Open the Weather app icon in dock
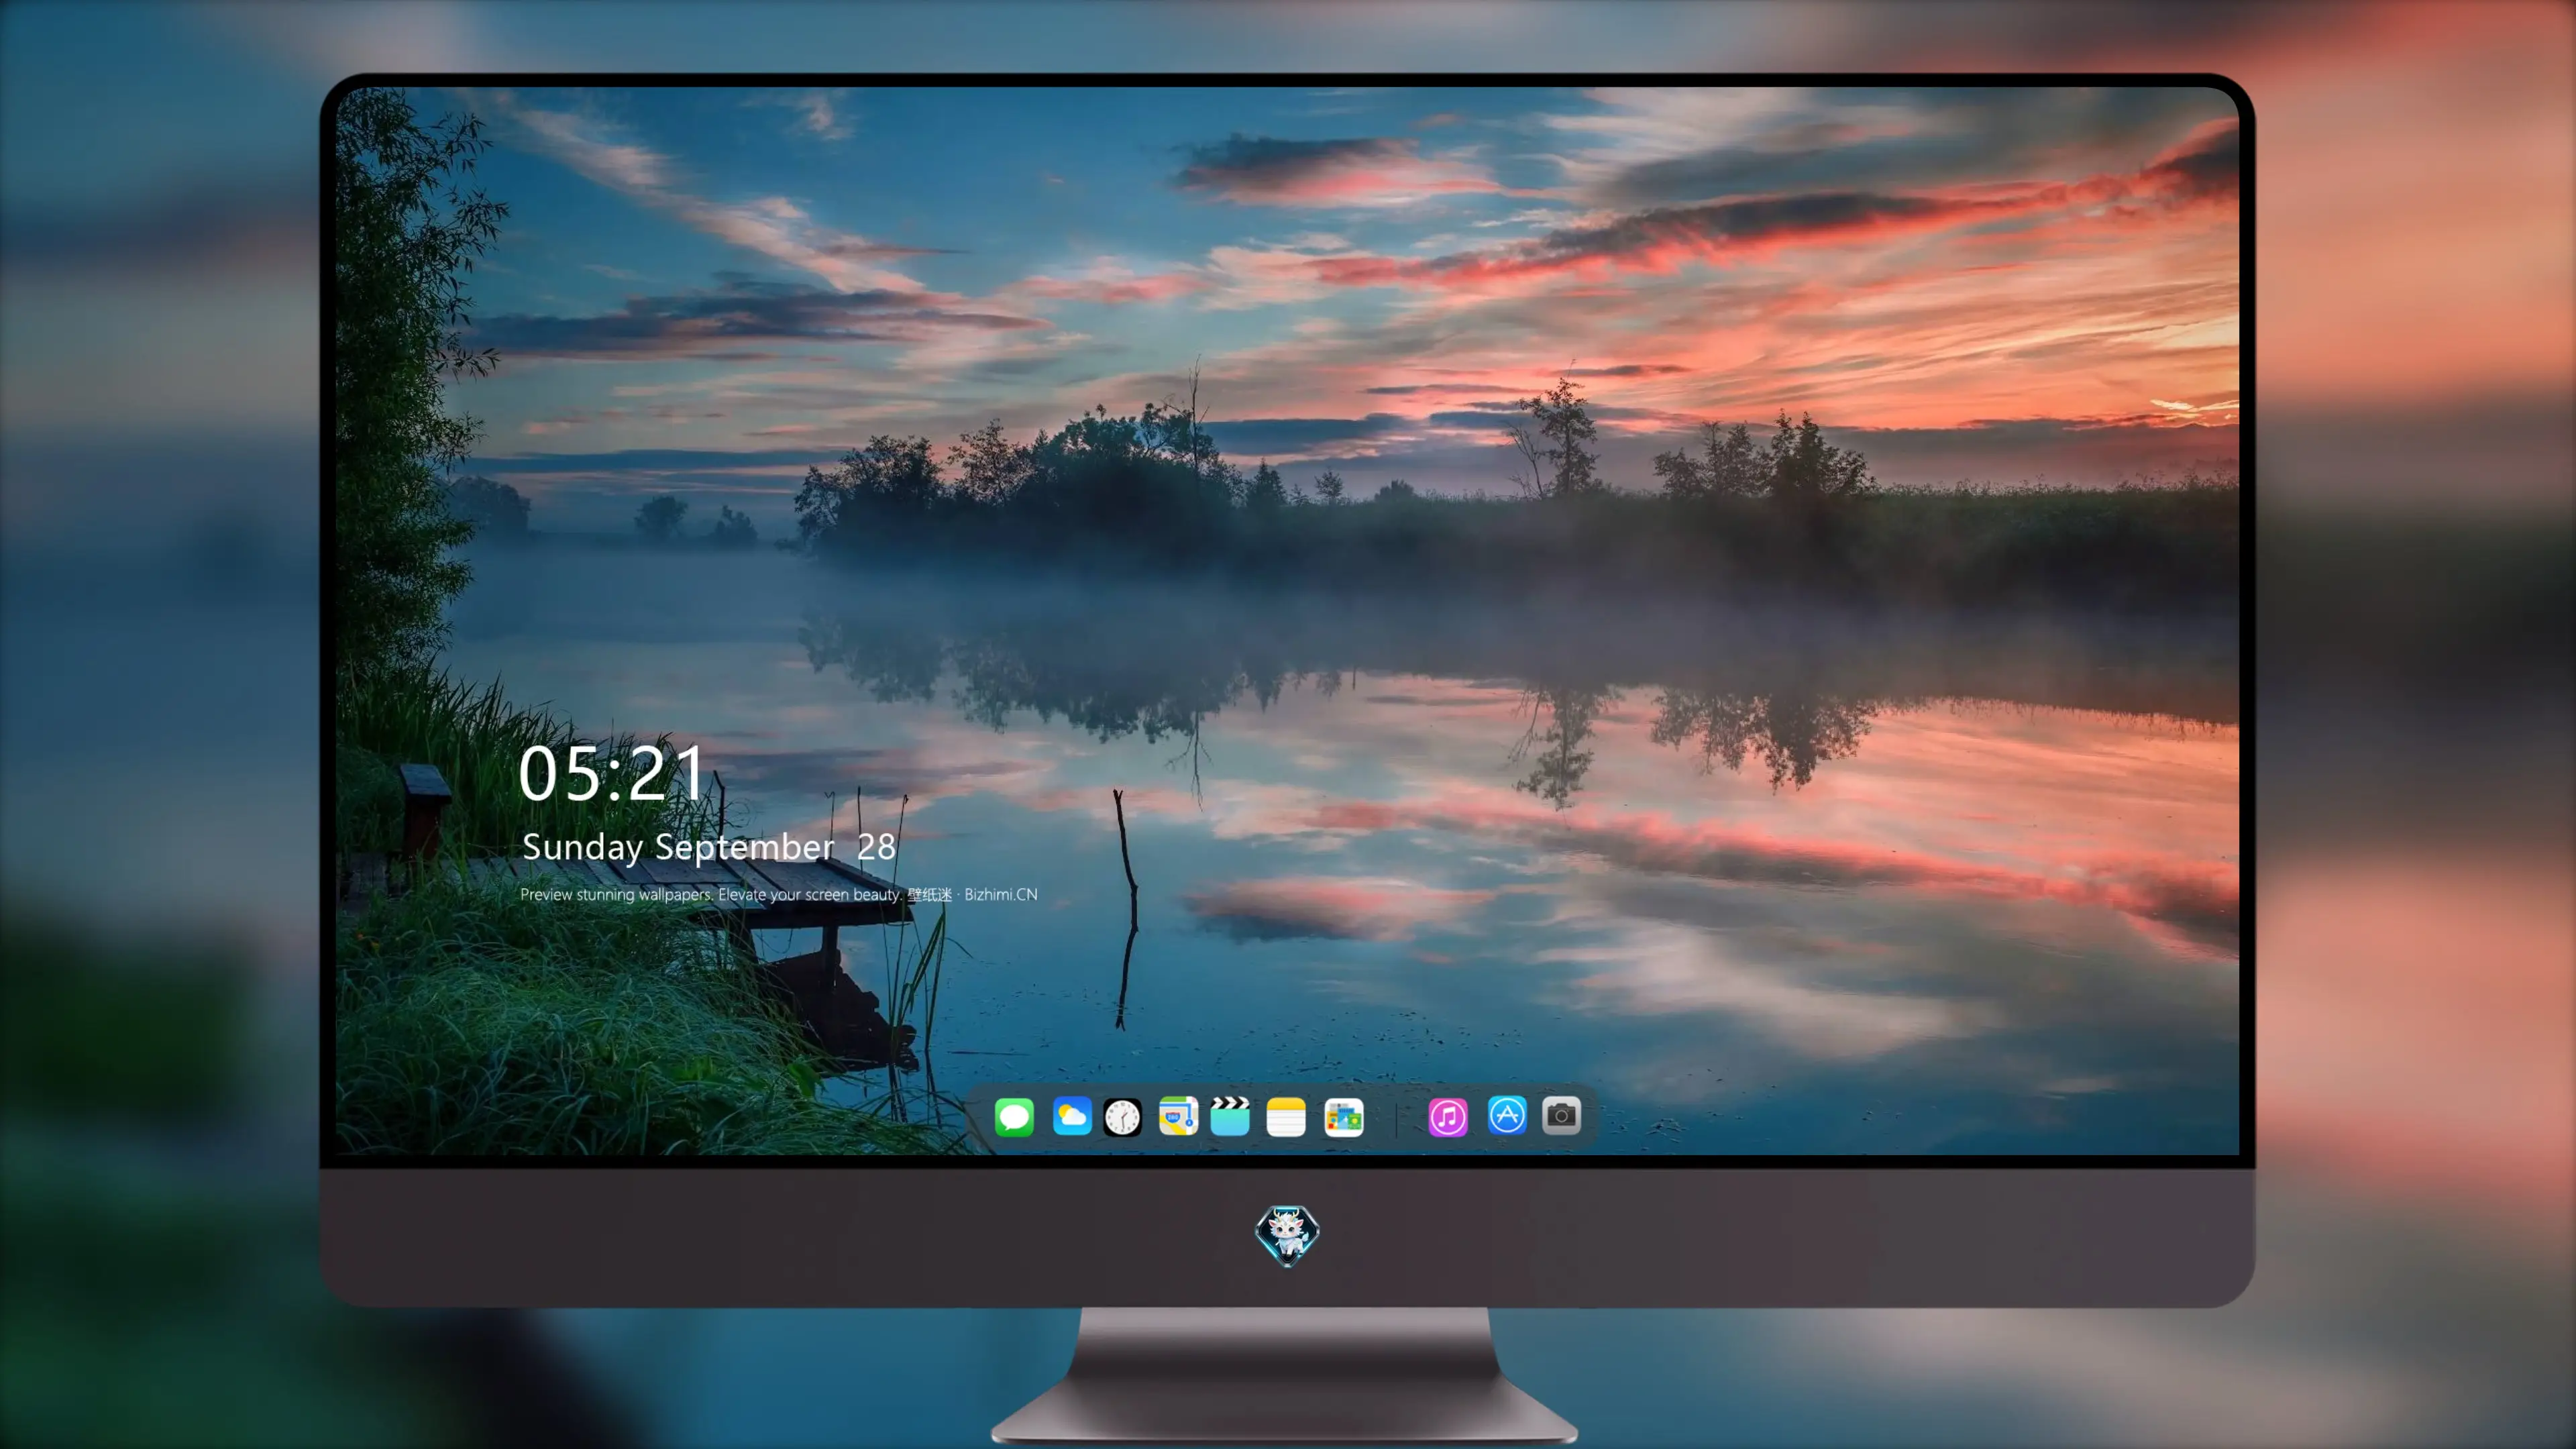 [1071, 1116]
